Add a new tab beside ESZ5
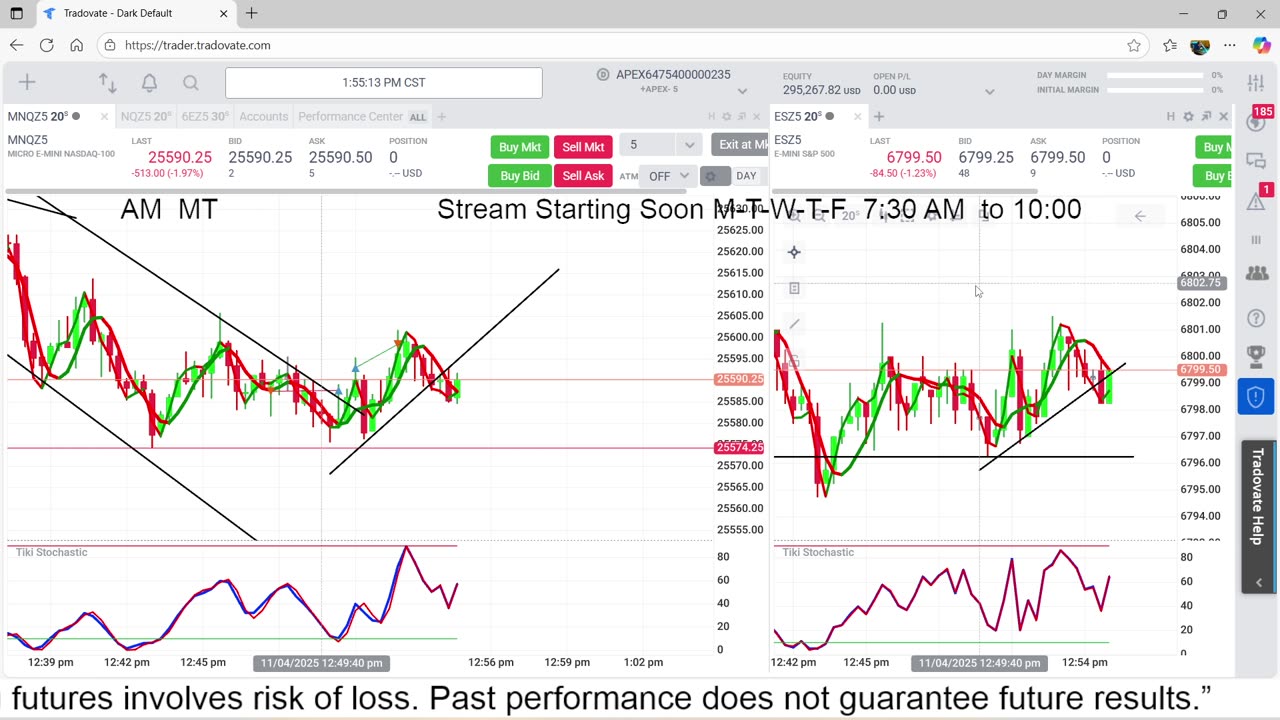Image resolution: width=1280 pixels, height=720 pixels. coord(879,117)
